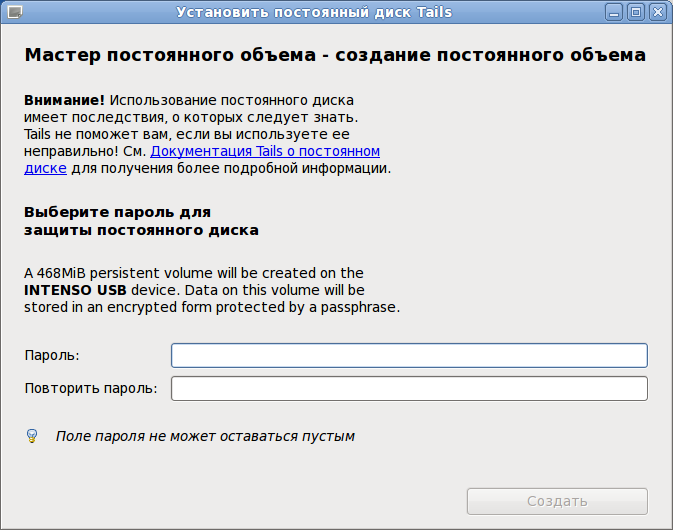Click the 'A 468MiB persistent volume' text

coord(120,273)
